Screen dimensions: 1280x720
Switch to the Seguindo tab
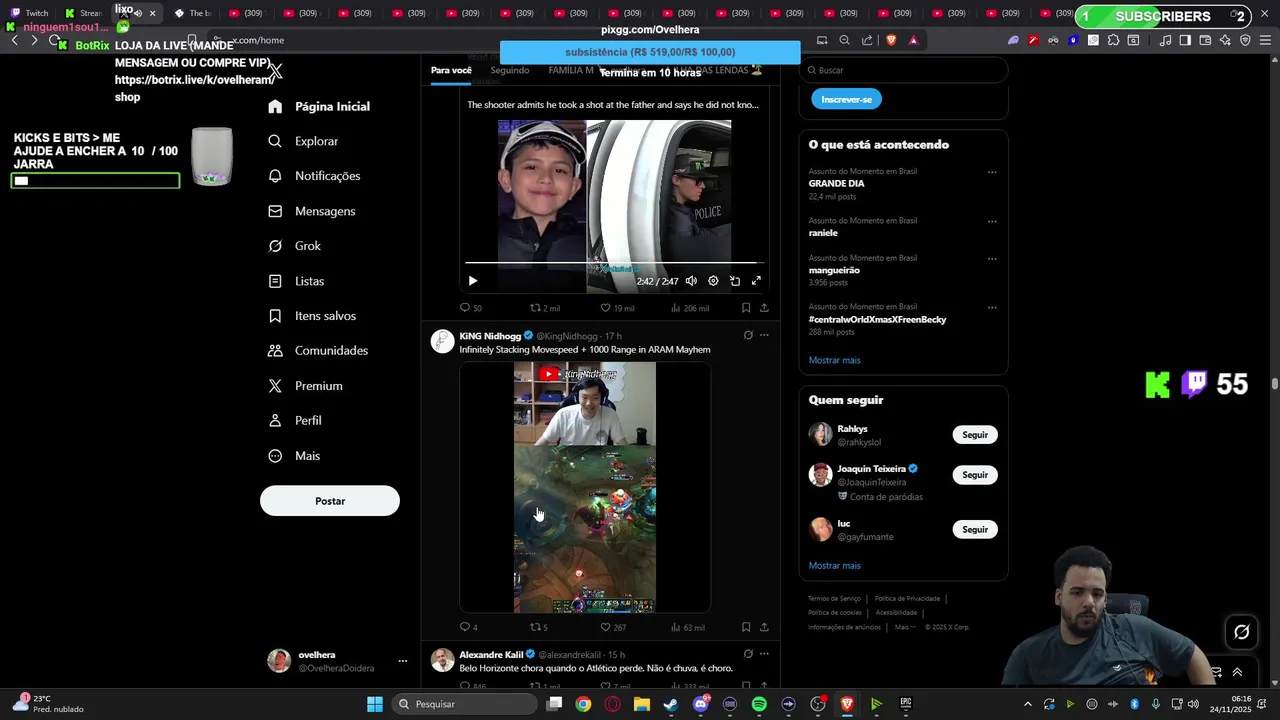pos(510,70)
